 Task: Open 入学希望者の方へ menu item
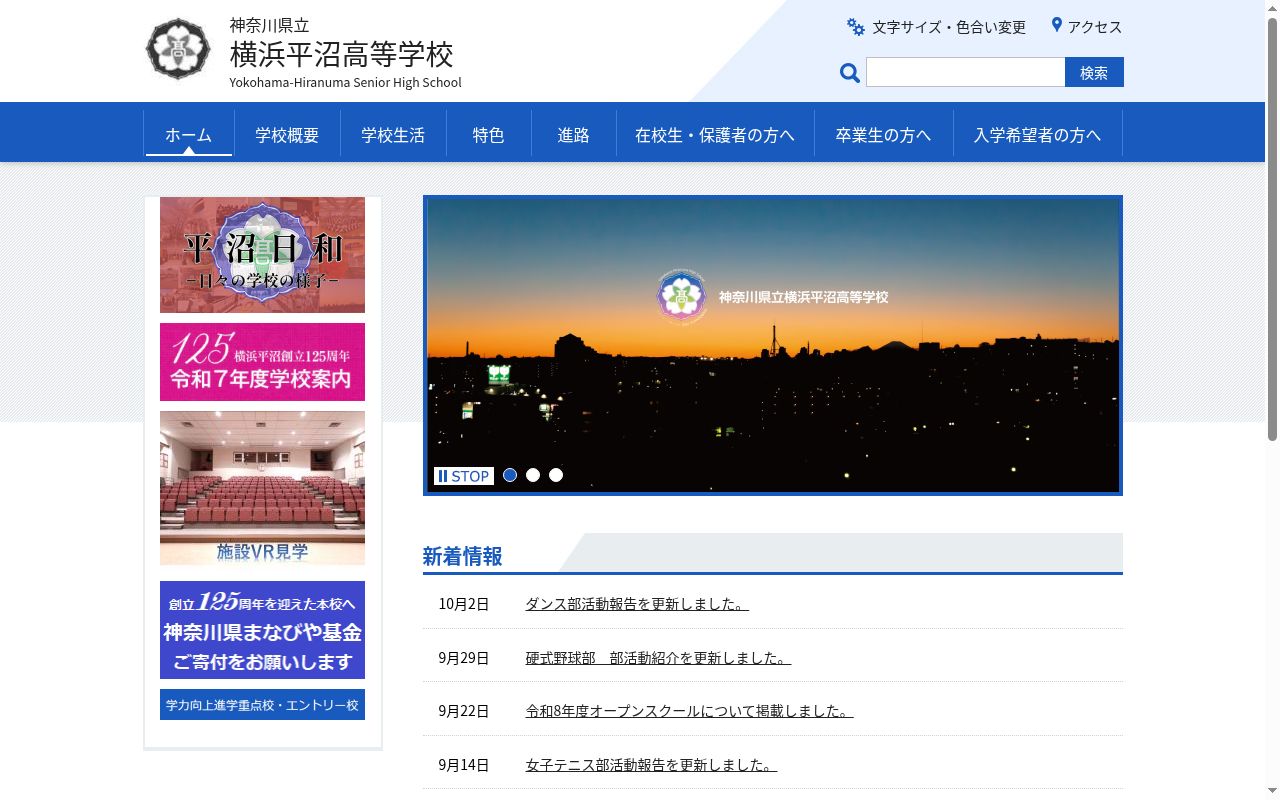coord(1038,134)
